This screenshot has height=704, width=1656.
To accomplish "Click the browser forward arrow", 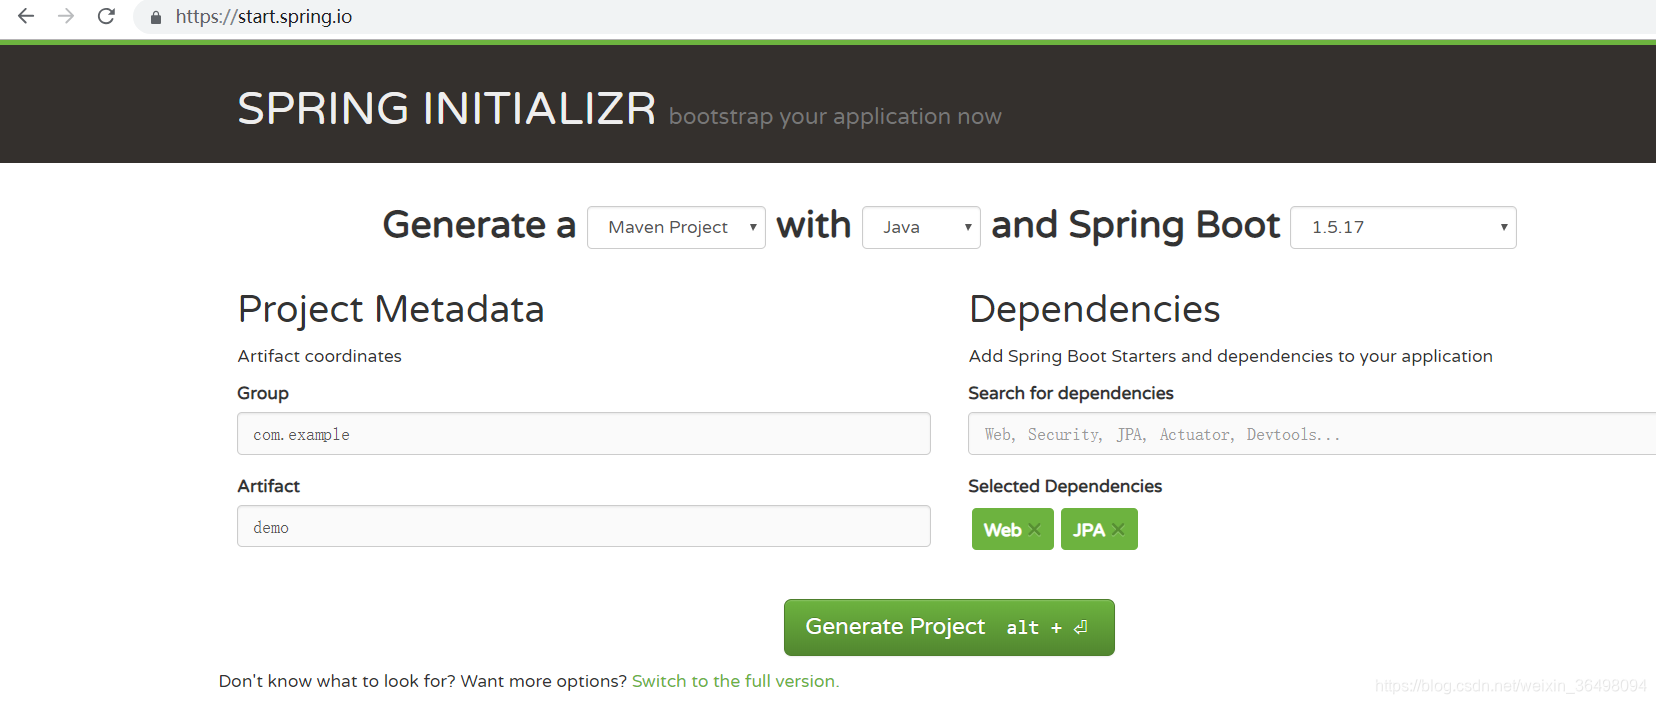I will point(66,16).
